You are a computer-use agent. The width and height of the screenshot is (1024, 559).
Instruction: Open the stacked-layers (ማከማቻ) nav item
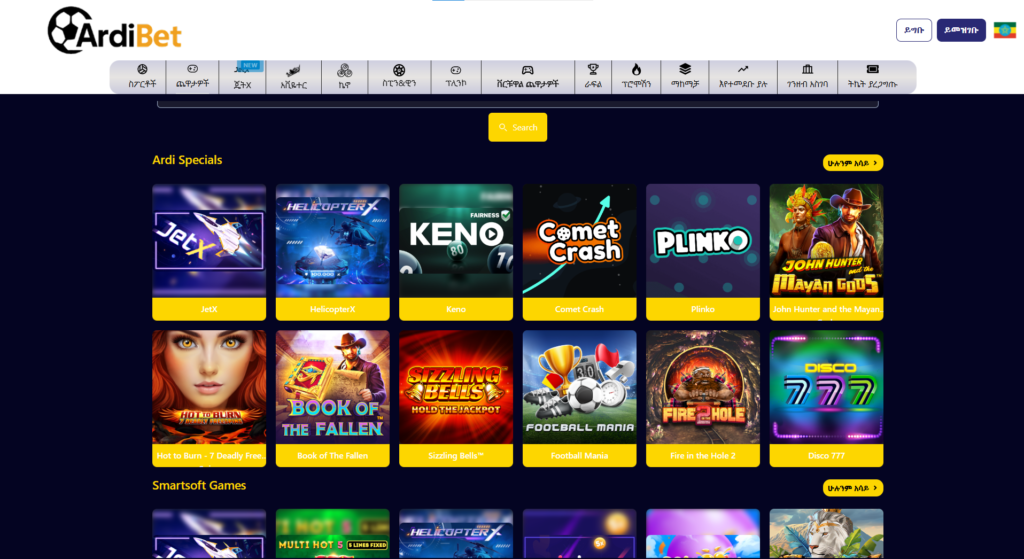[x=684, y=77]
